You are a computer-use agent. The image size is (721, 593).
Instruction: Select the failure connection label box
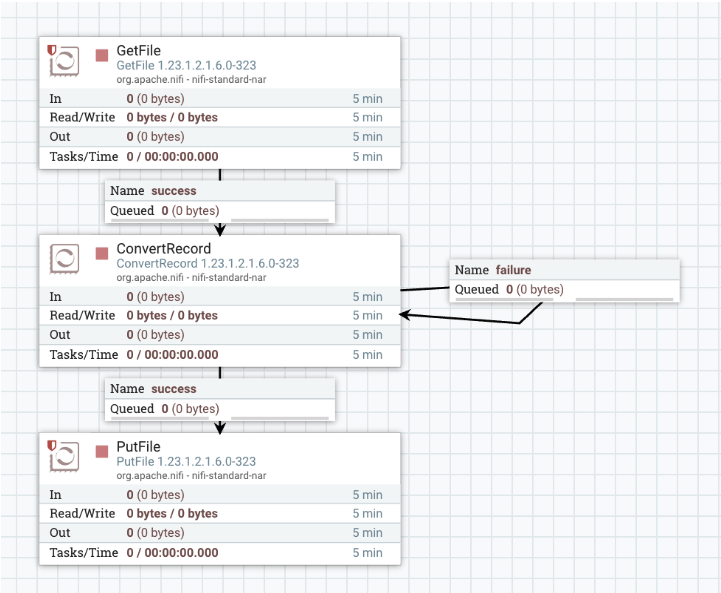pyautogui.click(x=564, y=280)
